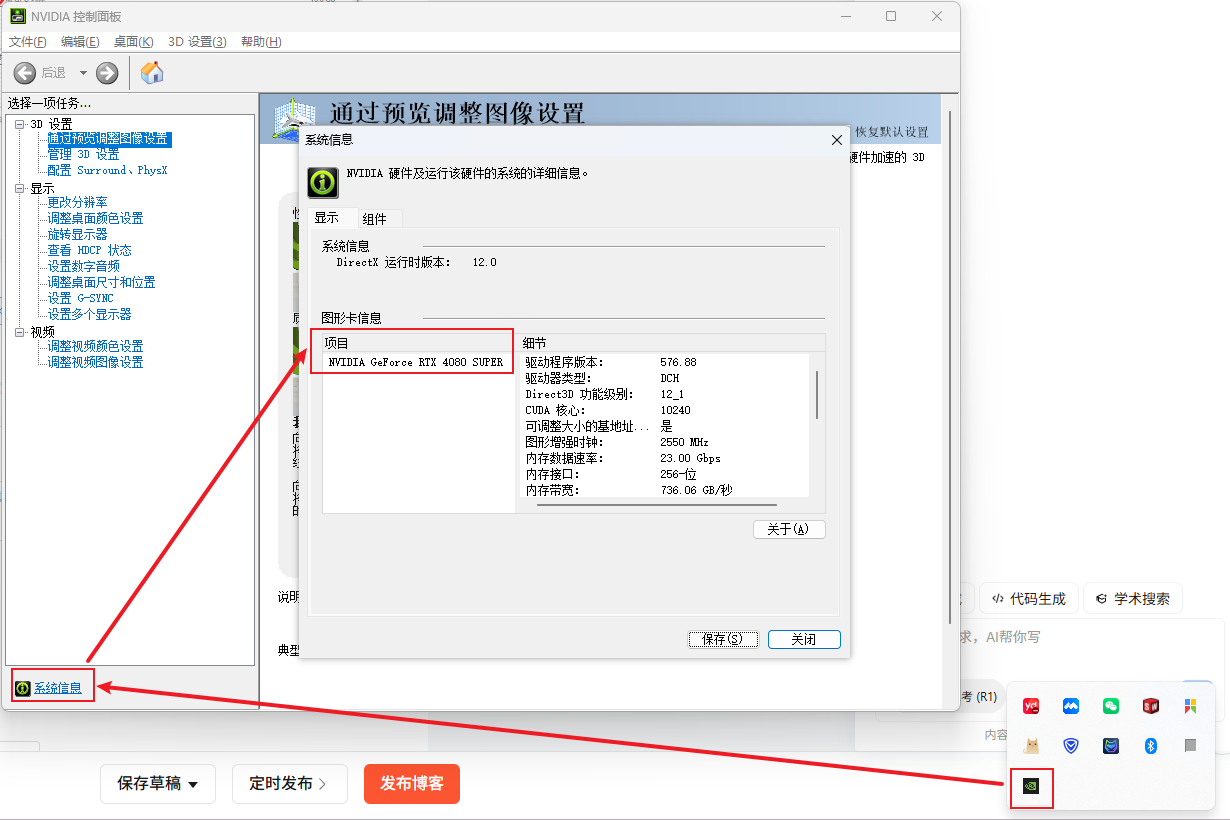The image size is (1230, 820).
Task: Select 管理 3D 设置 in the tree
Action: (x=83, y=155)
